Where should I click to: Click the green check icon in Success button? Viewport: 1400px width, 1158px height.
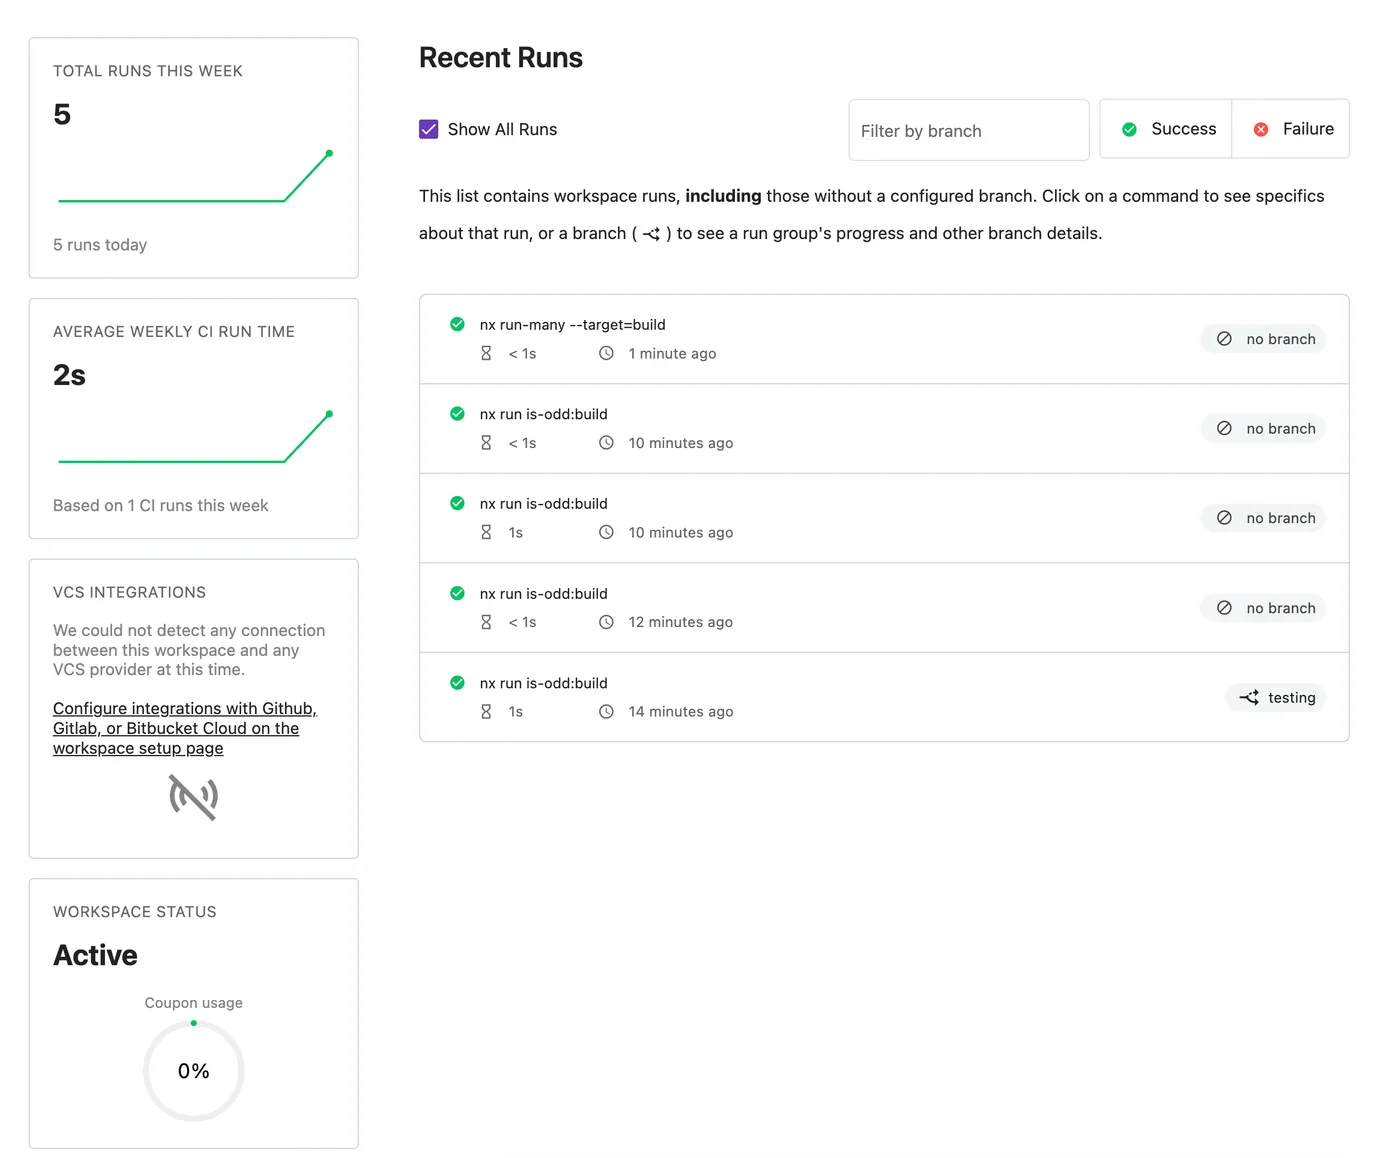click(x=1129, y=129)
